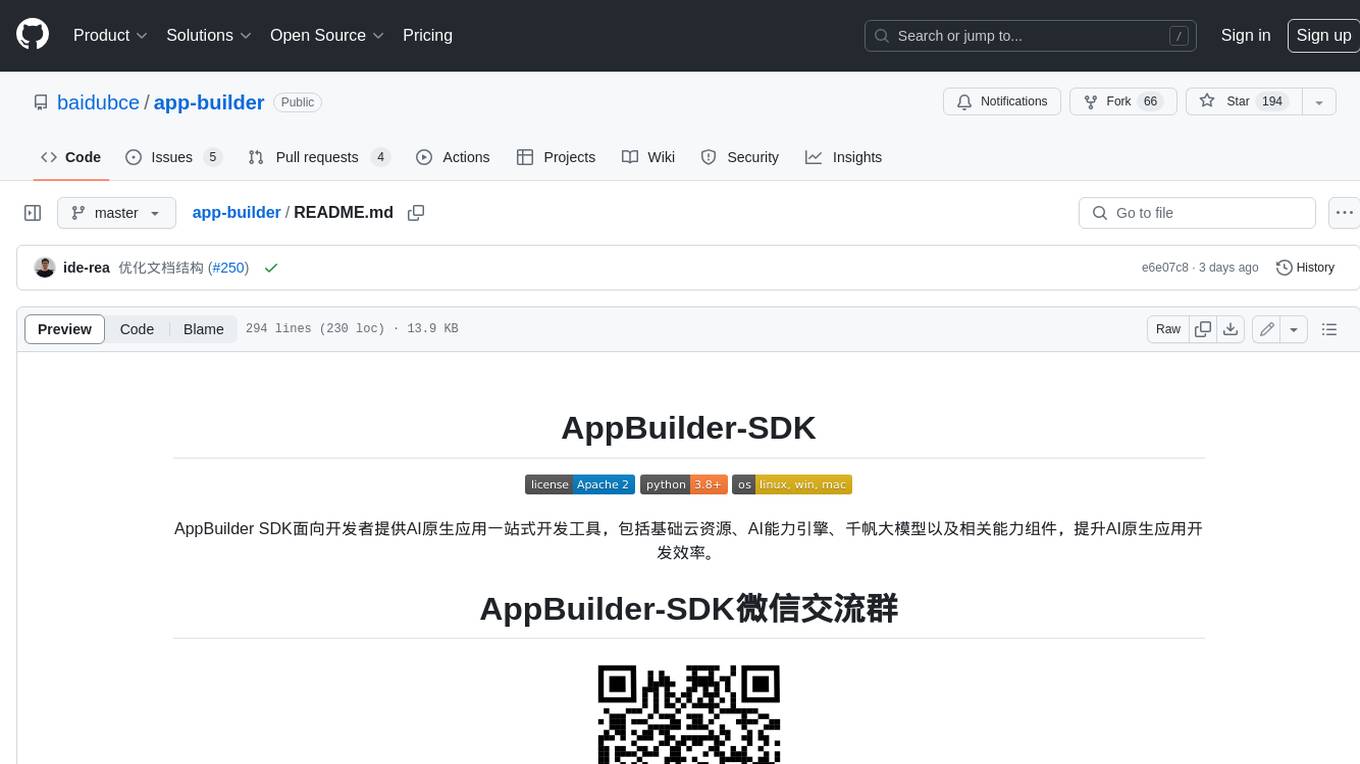1360x764 pixels.
Task: Open the master branch selector
Action: pyautogui.click(x=116, y=213)
